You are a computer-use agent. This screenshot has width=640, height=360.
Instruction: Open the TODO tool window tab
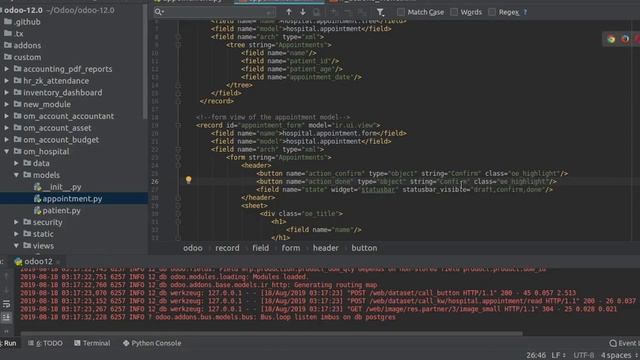coord(45,343)
